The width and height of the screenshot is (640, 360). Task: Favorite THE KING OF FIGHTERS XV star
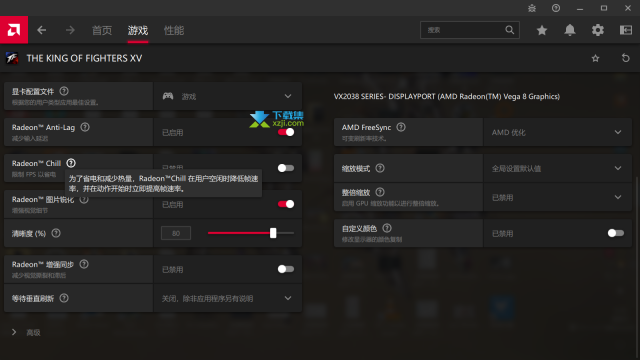(x=596, y=58)
